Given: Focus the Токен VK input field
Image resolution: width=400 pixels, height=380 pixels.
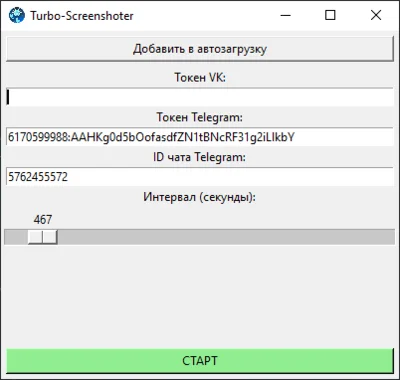Looking at the screenshot, I should click(200, 97).
